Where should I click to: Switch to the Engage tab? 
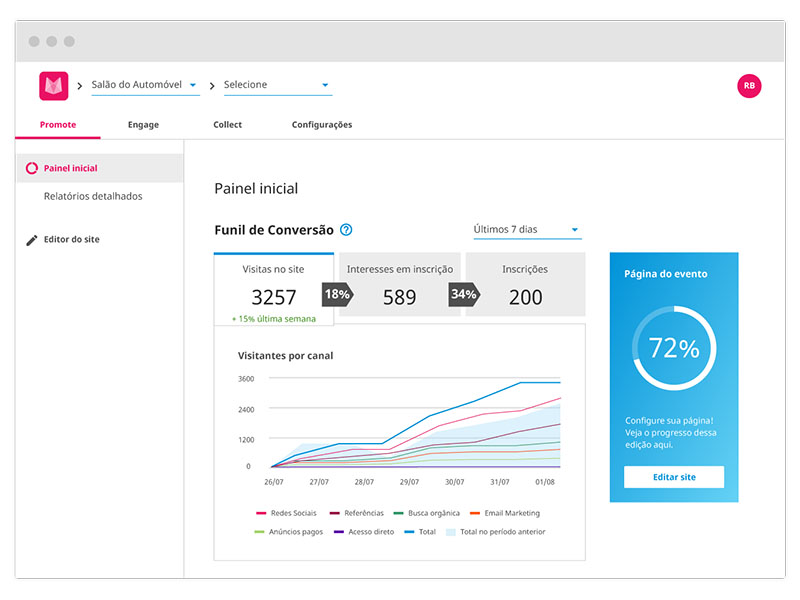point(143,125)
